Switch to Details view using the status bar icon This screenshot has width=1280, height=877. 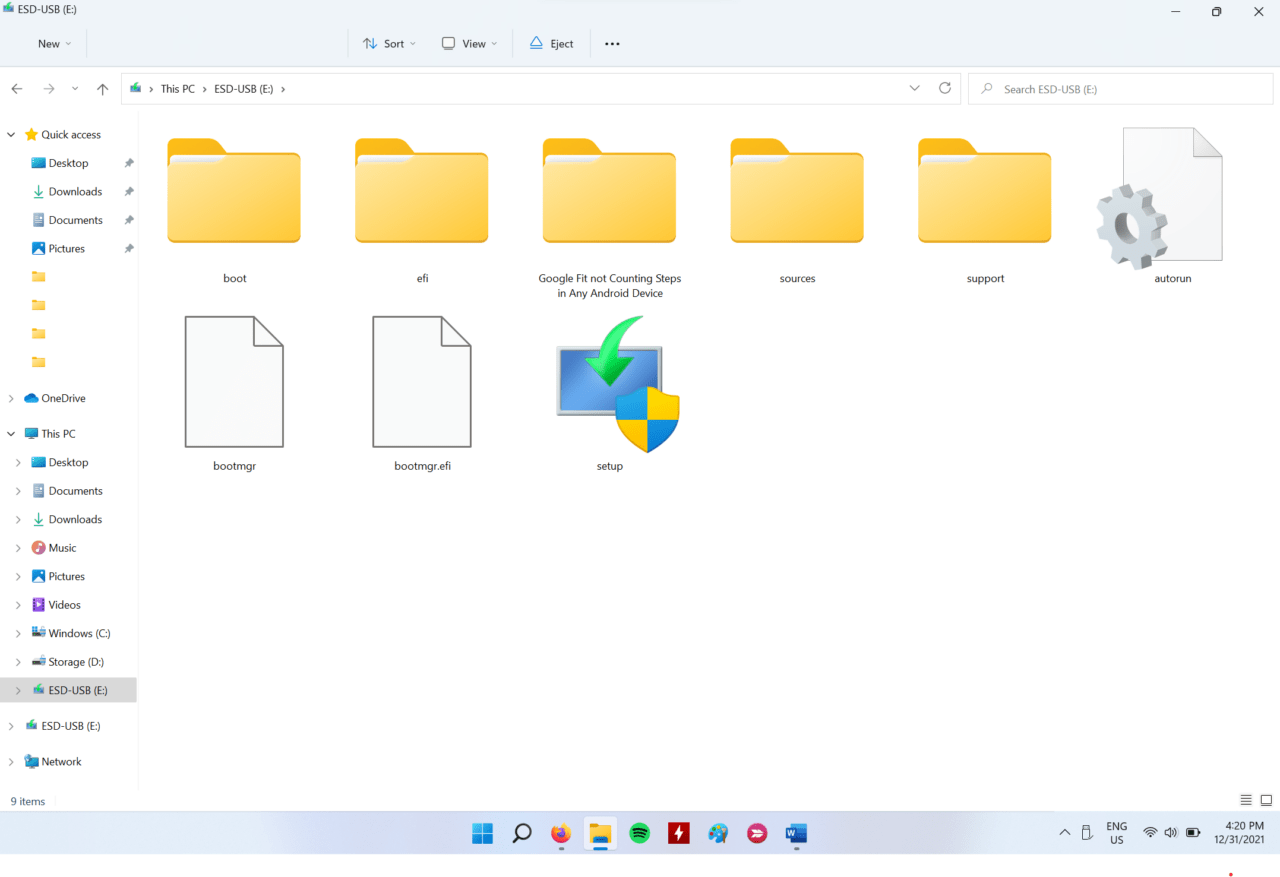(x=1246, y=800)
